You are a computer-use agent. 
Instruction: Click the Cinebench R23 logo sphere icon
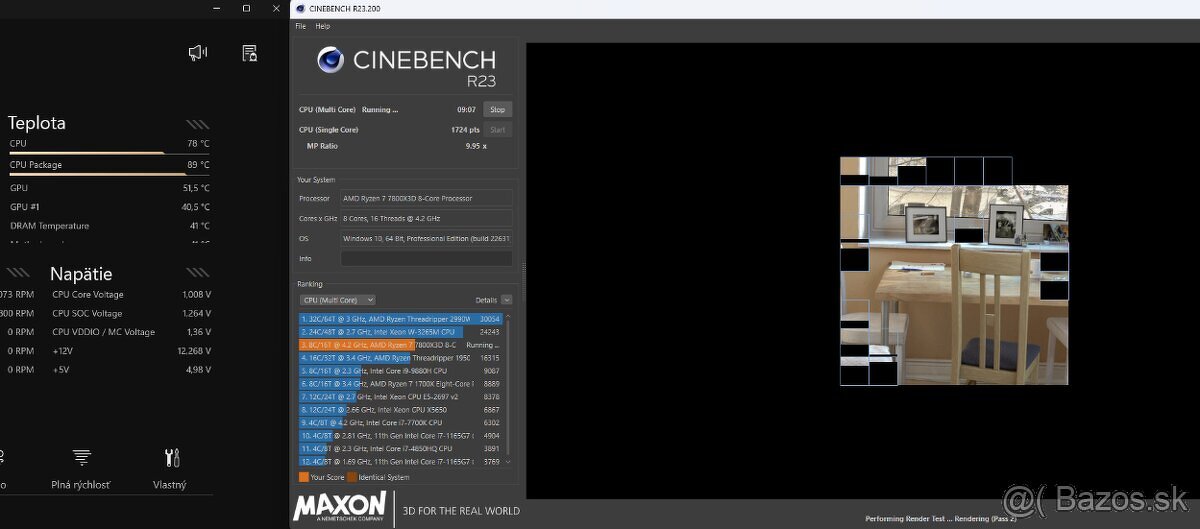click(x=331, y=60)
